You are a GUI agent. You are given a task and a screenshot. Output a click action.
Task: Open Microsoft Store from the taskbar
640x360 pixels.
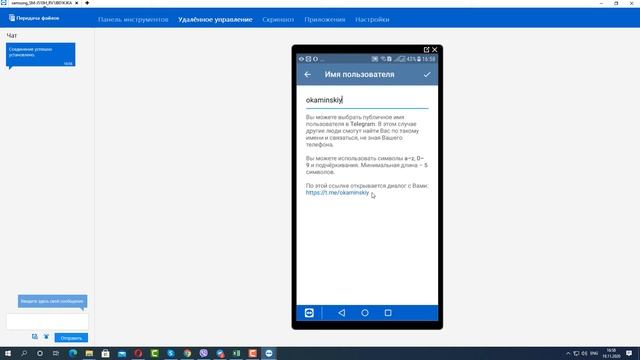point(105,353)
